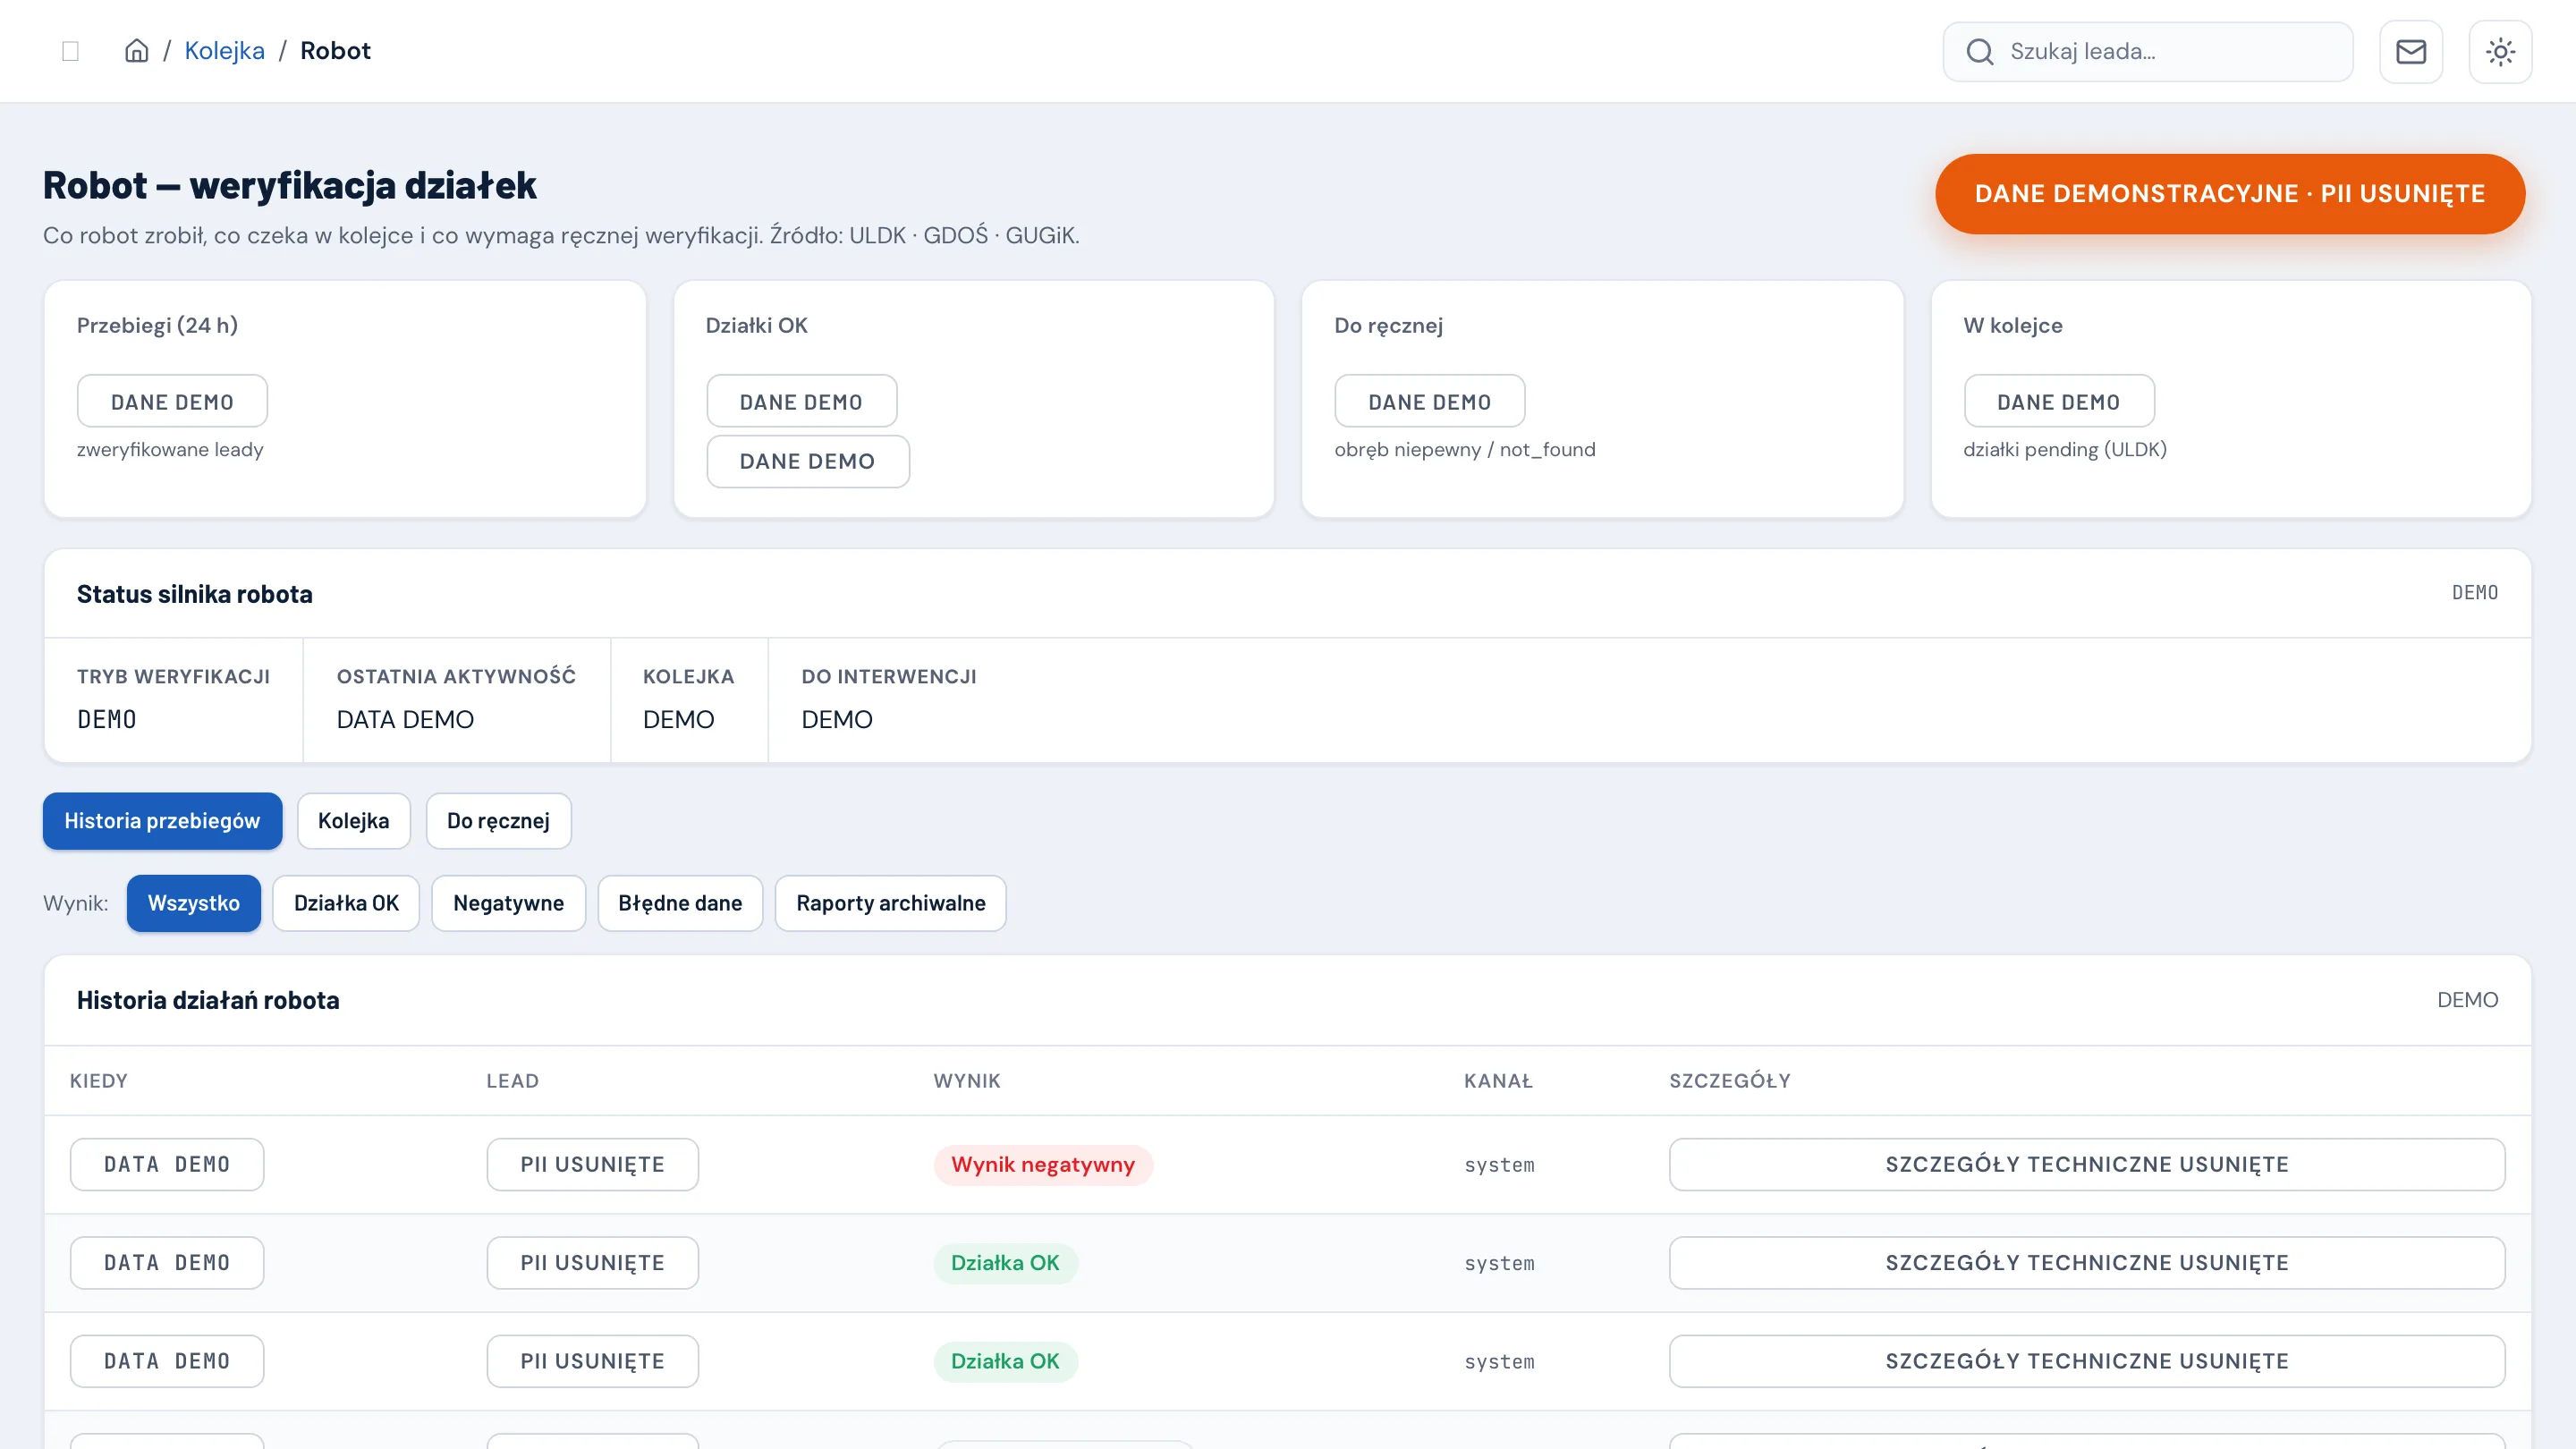Open first row SZCZEGÓŁY TECHNICZNE USUNIĘTE box

click(x=2087, y=1165)
